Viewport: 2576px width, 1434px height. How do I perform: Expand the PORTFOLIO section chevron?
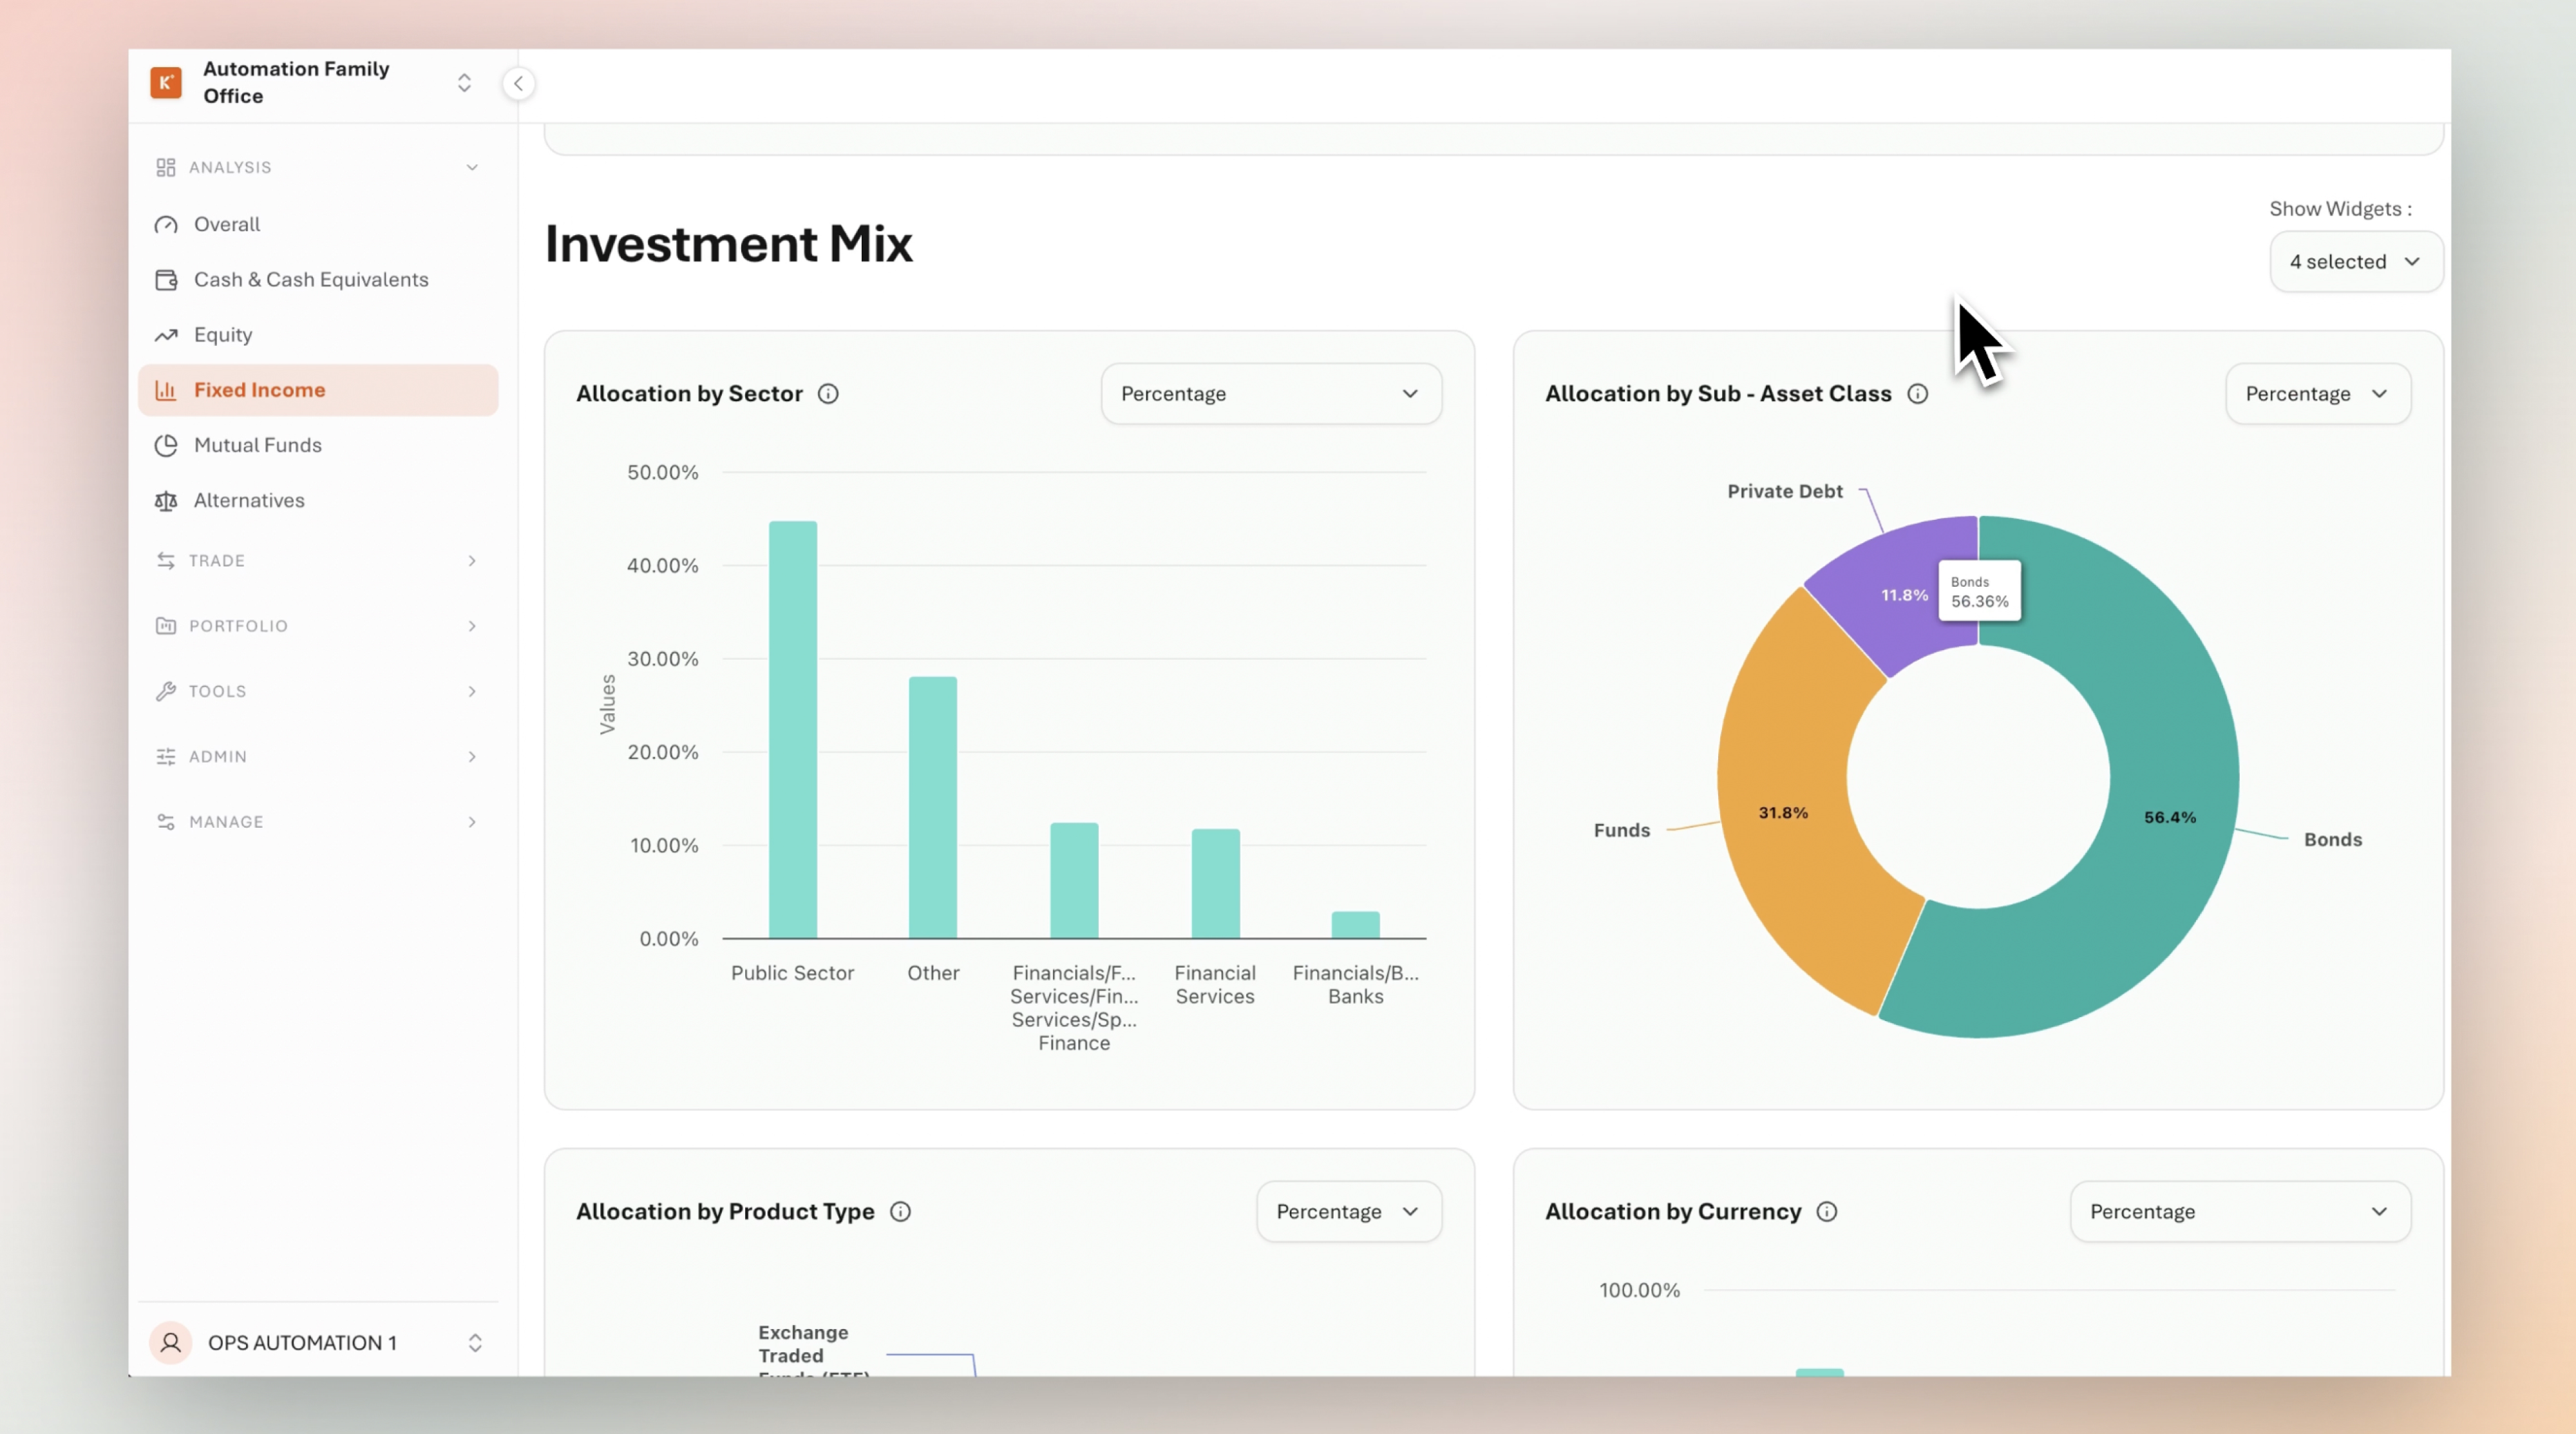[472, 626]
